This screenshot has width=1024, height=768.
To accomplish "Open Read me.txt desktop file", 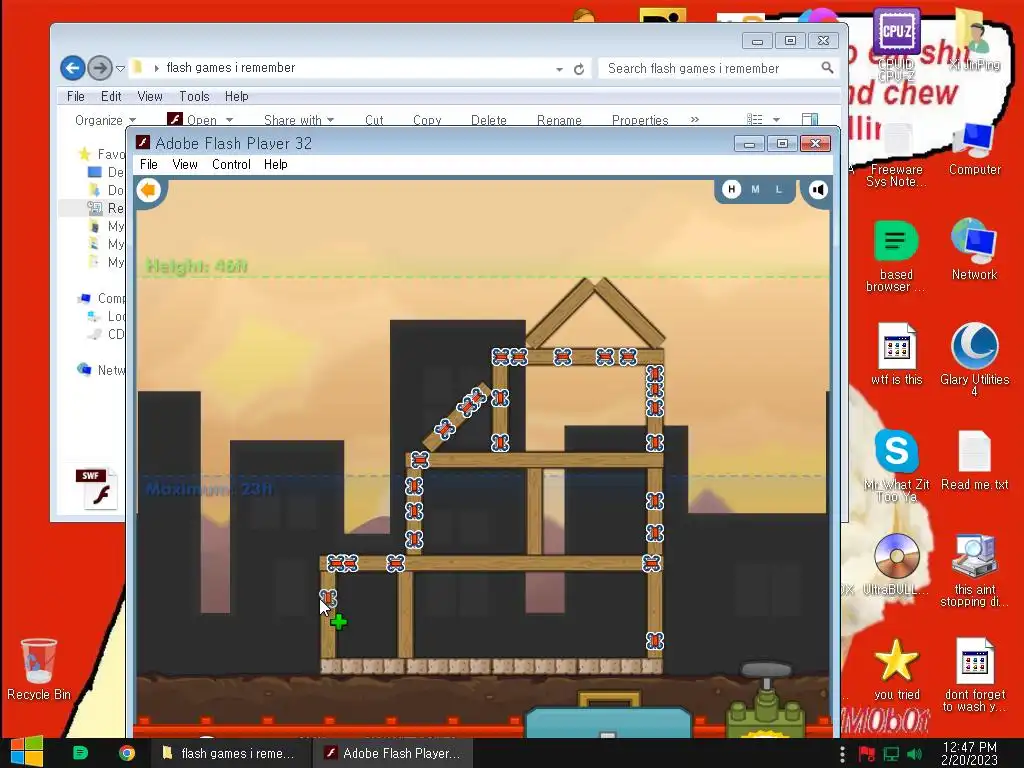I will point(974,460).
